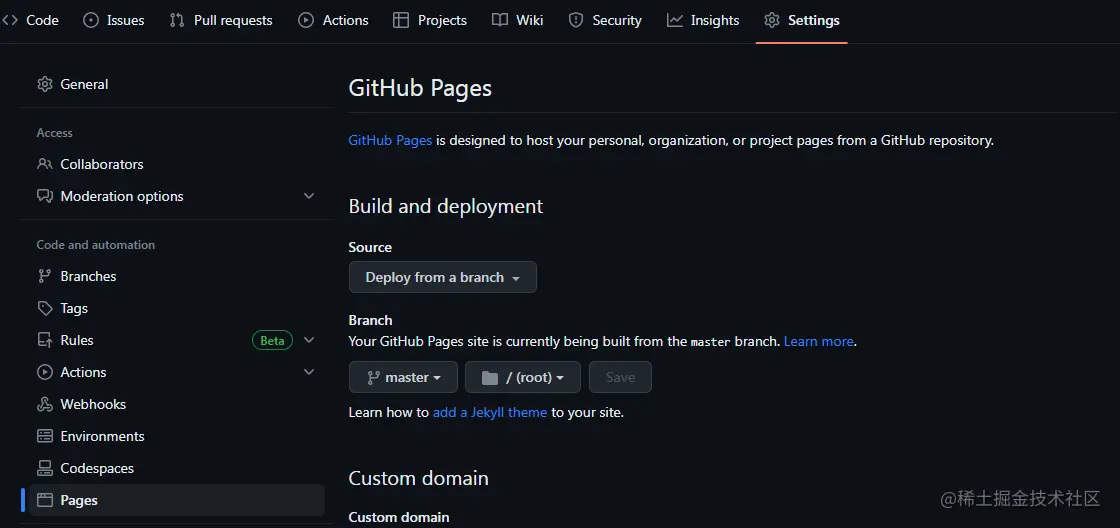
Task: Switch to the Code tab
Action: 31,20
